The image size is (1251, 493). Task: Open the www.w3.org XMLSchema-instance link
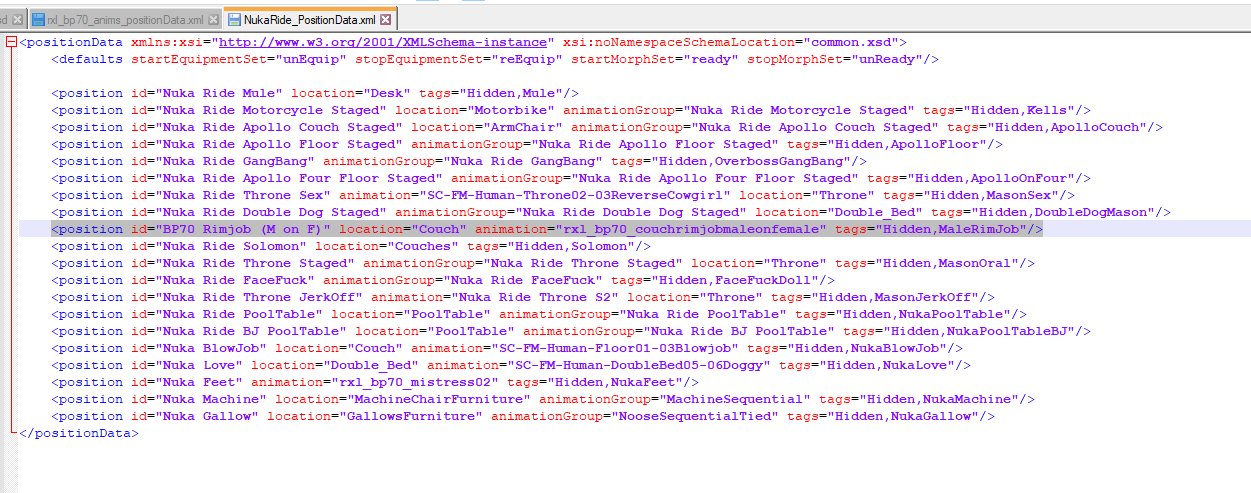tap(384, 43)
